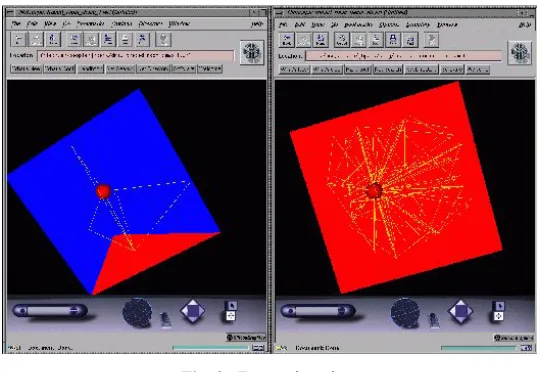
Task: Click the Netscape logo in the red cube window
Action: pos(520,53)
